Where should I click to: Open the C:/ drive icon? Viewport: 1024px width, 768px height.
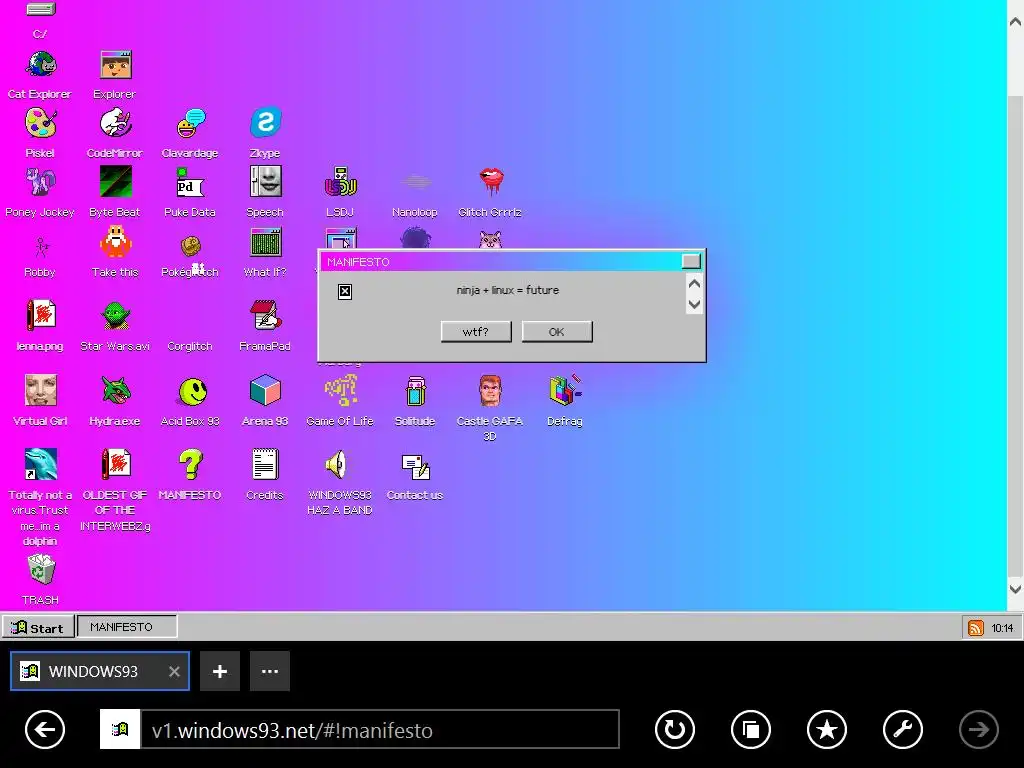click(40, 9)
